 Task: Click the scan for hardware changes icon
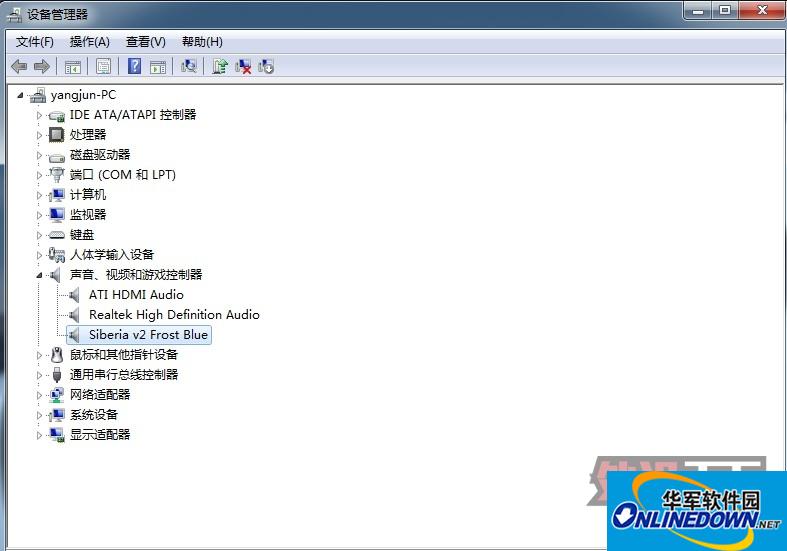pos(189,66)
